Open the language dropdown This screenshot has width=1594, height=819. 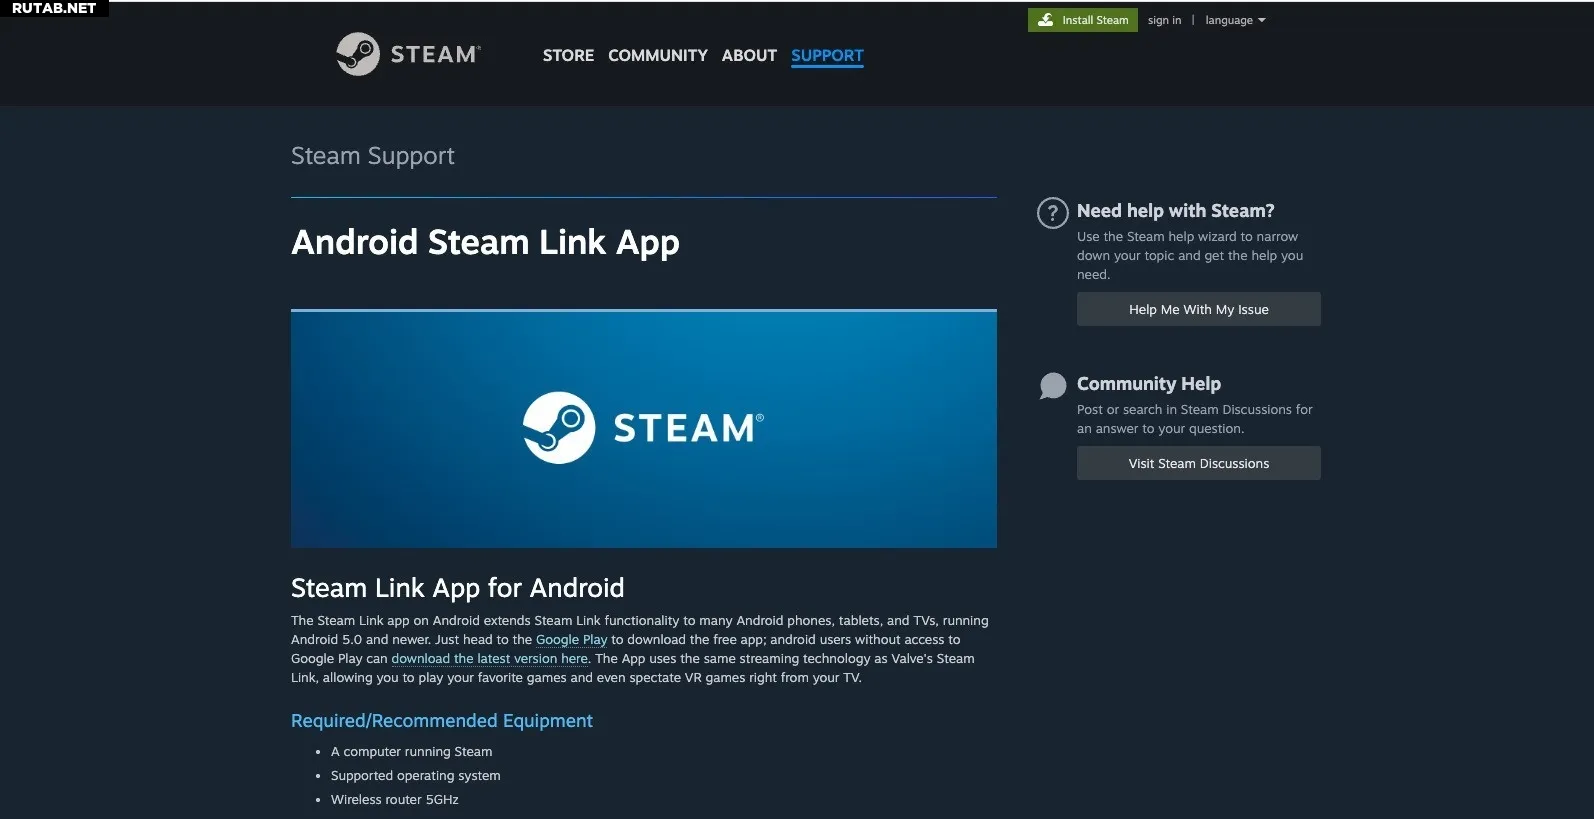coord(1234,20)
